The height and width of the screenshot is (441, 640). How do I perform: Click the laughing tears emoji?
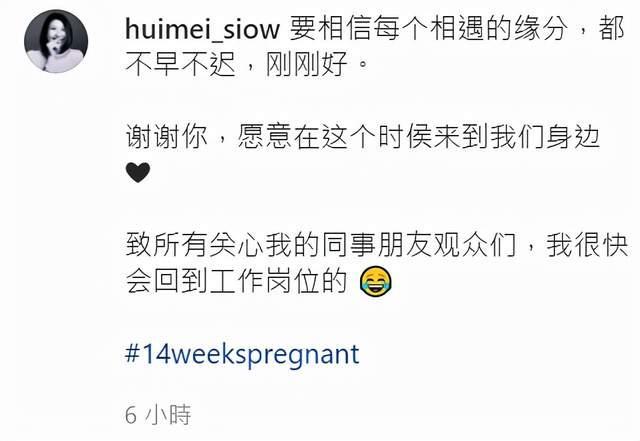pyautogui.click(x=376, y=281)
